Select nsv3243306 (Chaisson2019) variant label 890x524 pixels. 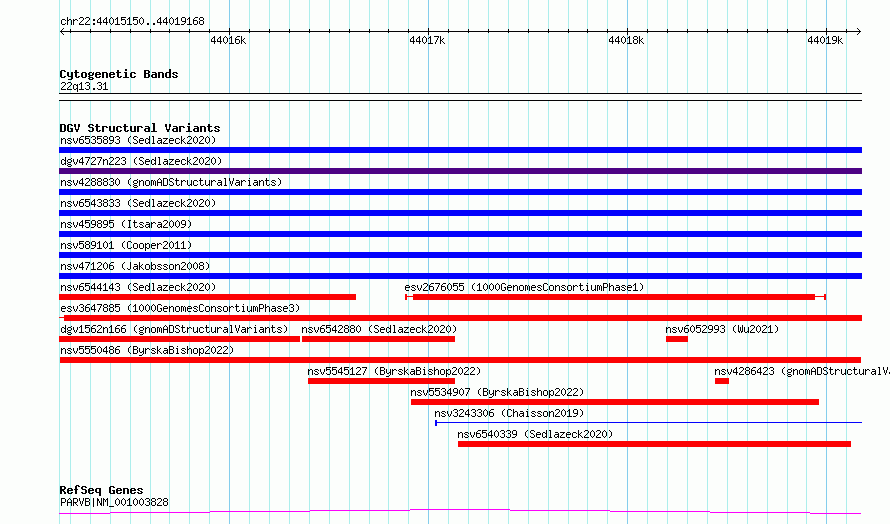click(x=509, y=413)
